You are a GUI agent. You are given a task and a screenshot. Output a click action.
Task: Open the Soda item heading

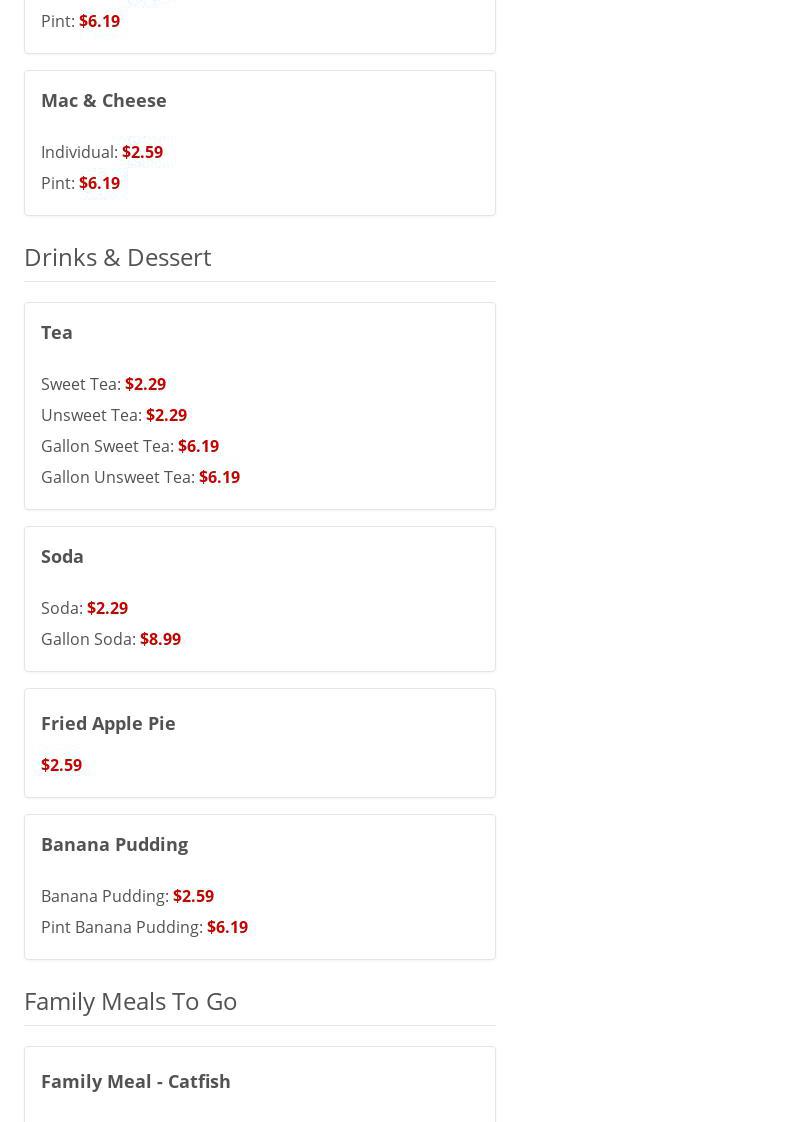coord(62,556)
